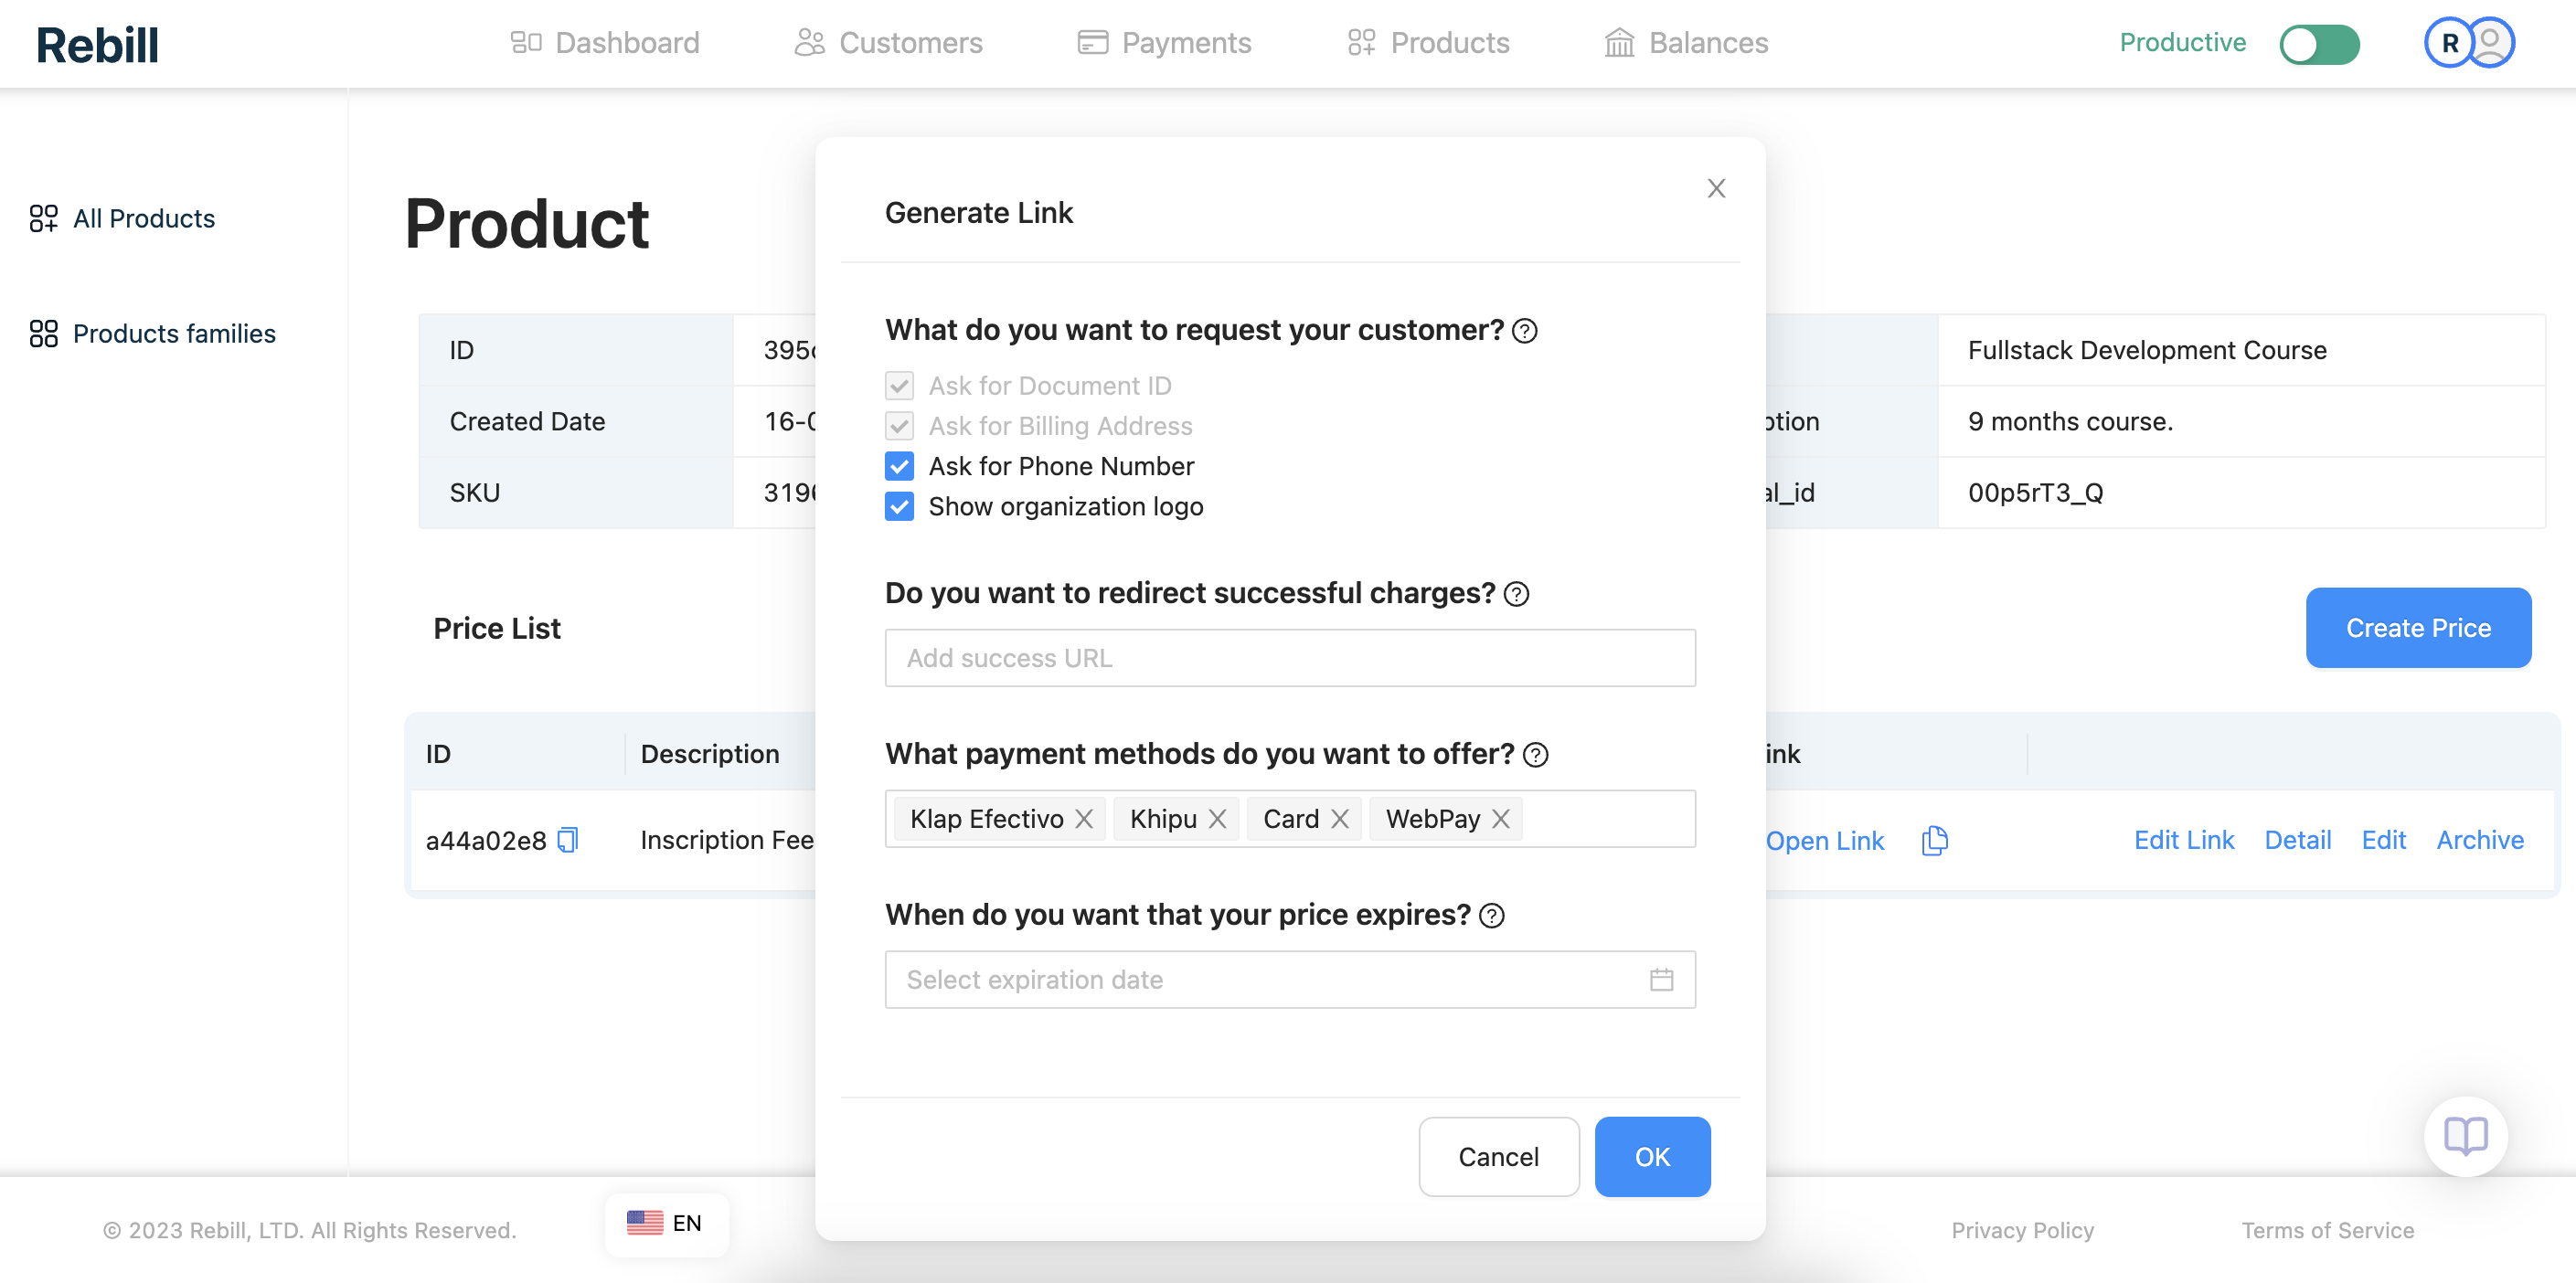Copy the a44a02e8 price ID icon
Screen dimensions: 2576x1283
pos(568,840)
